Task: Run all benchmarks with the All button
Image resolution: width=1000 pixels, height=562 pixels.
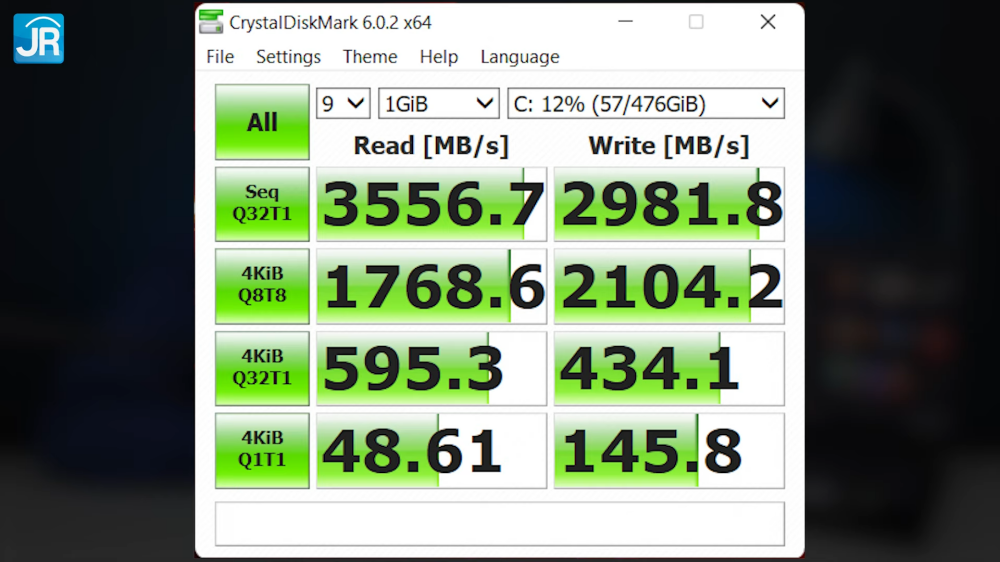Action: [x=262, y=122]
